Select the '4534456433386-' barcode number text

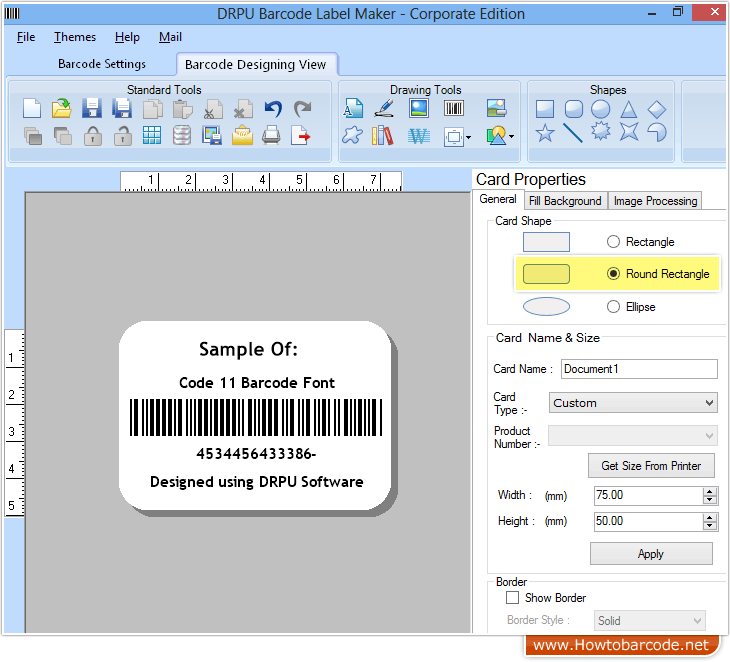(x=256, y=454)
